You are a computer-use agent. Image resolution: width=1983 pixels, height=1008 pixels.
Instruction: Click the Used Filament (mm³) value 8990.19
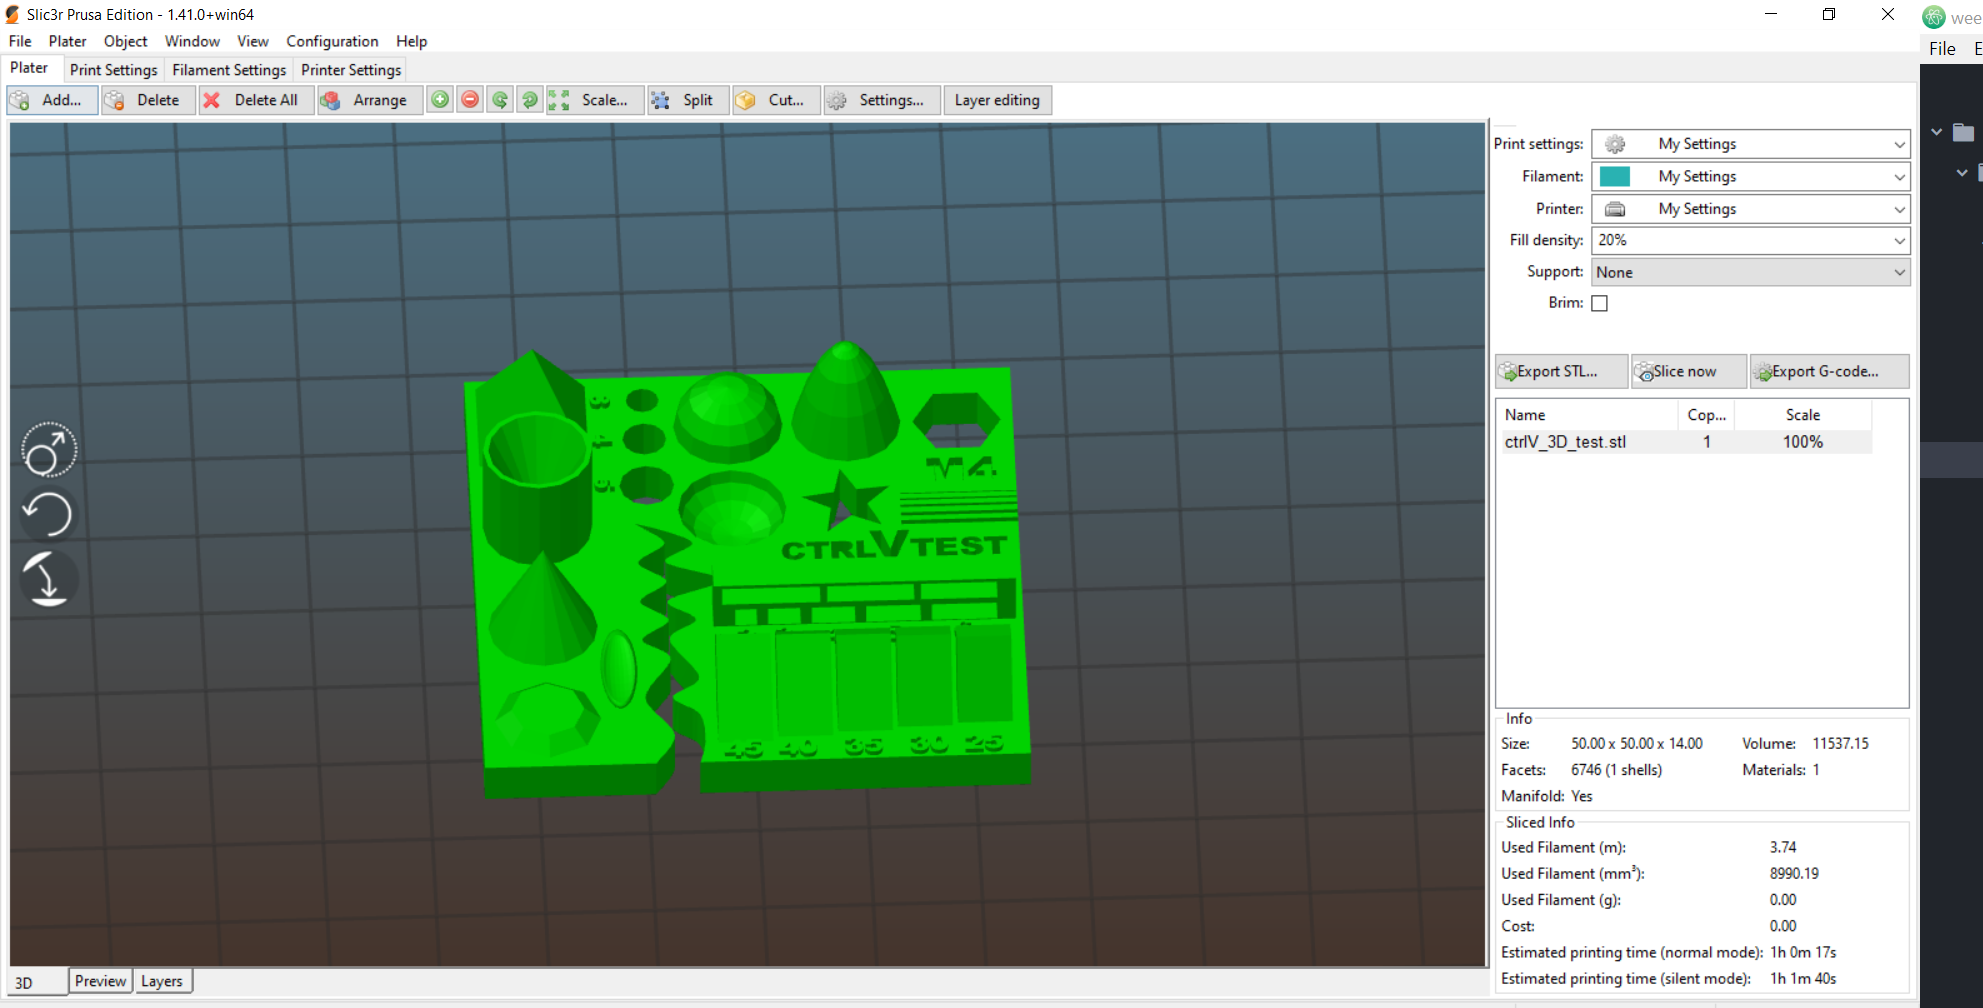click(1794, 874)
